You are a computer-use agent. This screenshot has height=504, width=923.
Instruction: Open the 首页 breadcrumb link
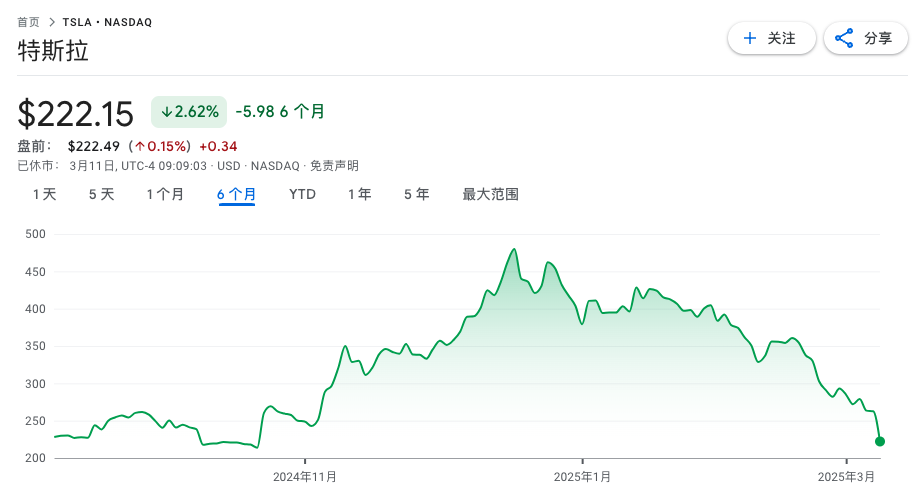(28, 22)
